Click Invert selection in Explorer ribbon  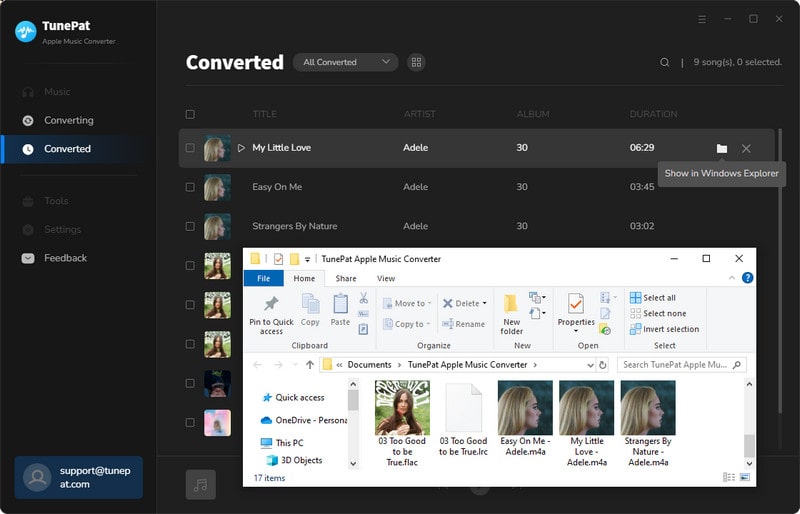pyautogui.click(x=664, y=329)
